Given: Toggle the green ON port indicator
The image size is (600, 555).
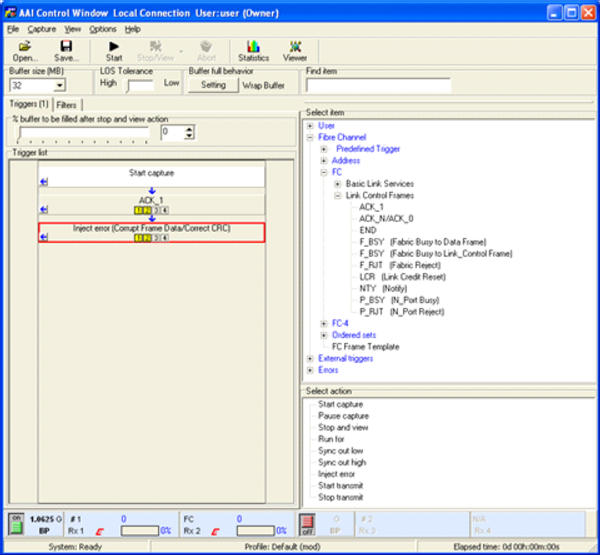Looking at the screenshot, I should tap(17, 522).
